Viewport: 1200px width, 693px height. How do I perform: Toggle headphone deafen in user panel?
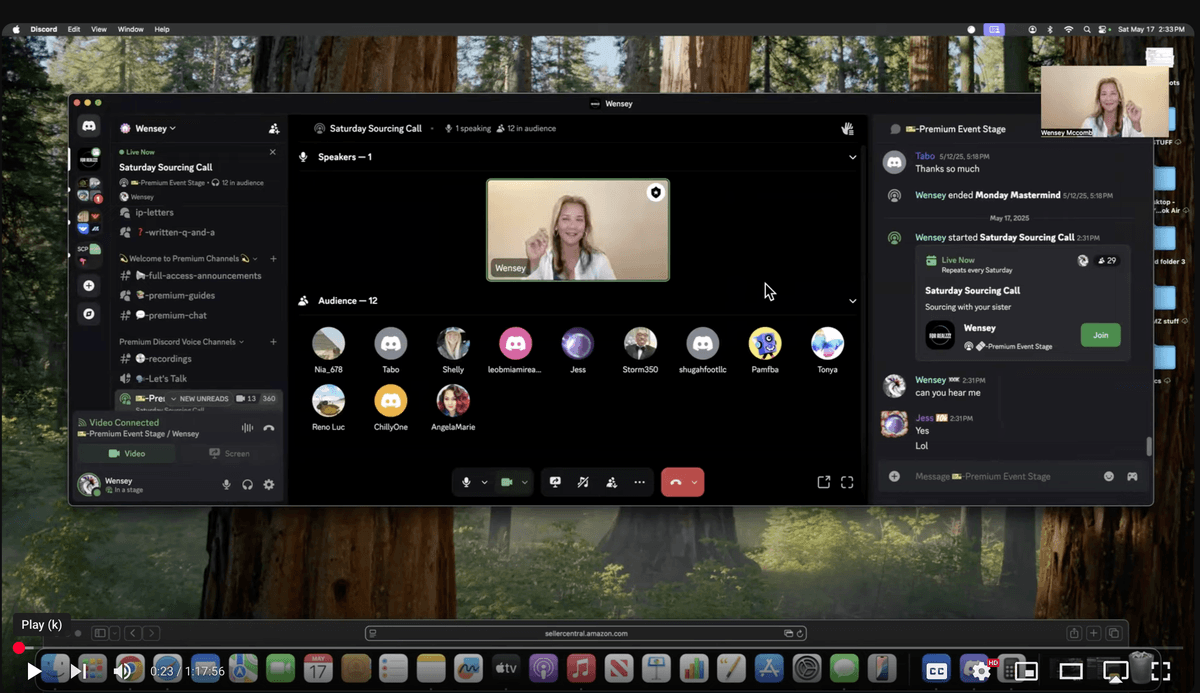coord(247,485)
